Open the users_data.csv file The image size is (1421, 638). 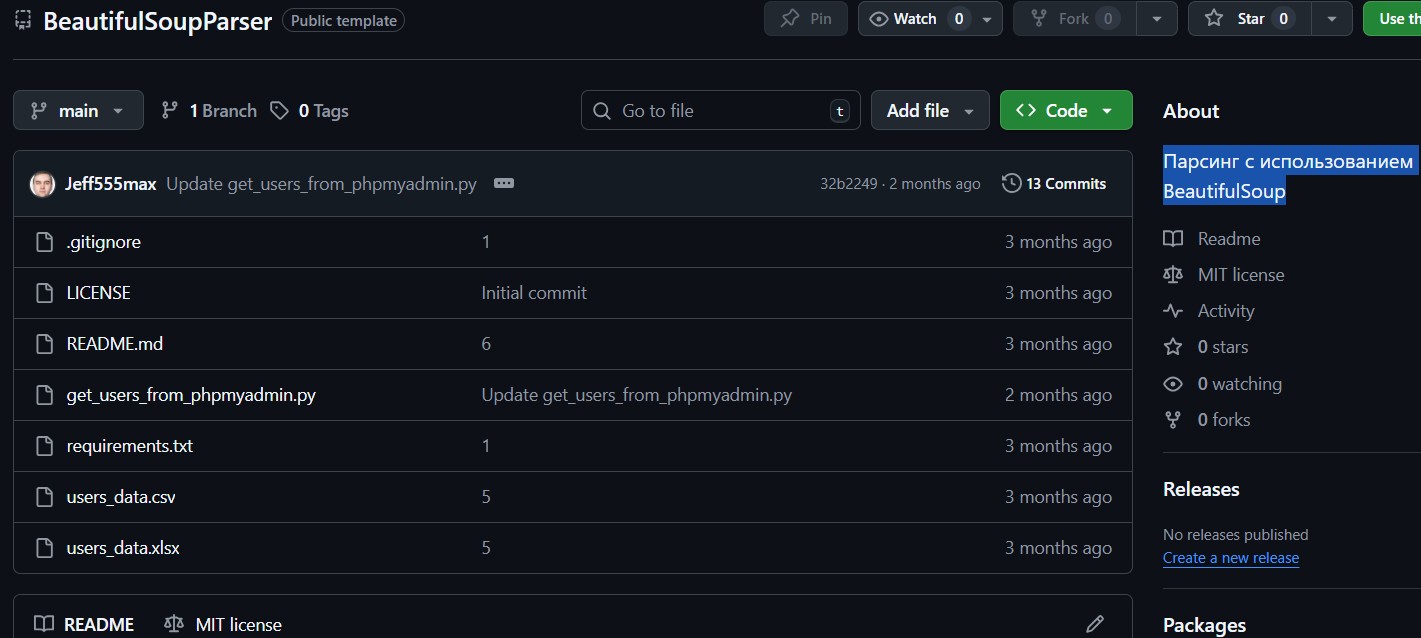pos(121,497)
